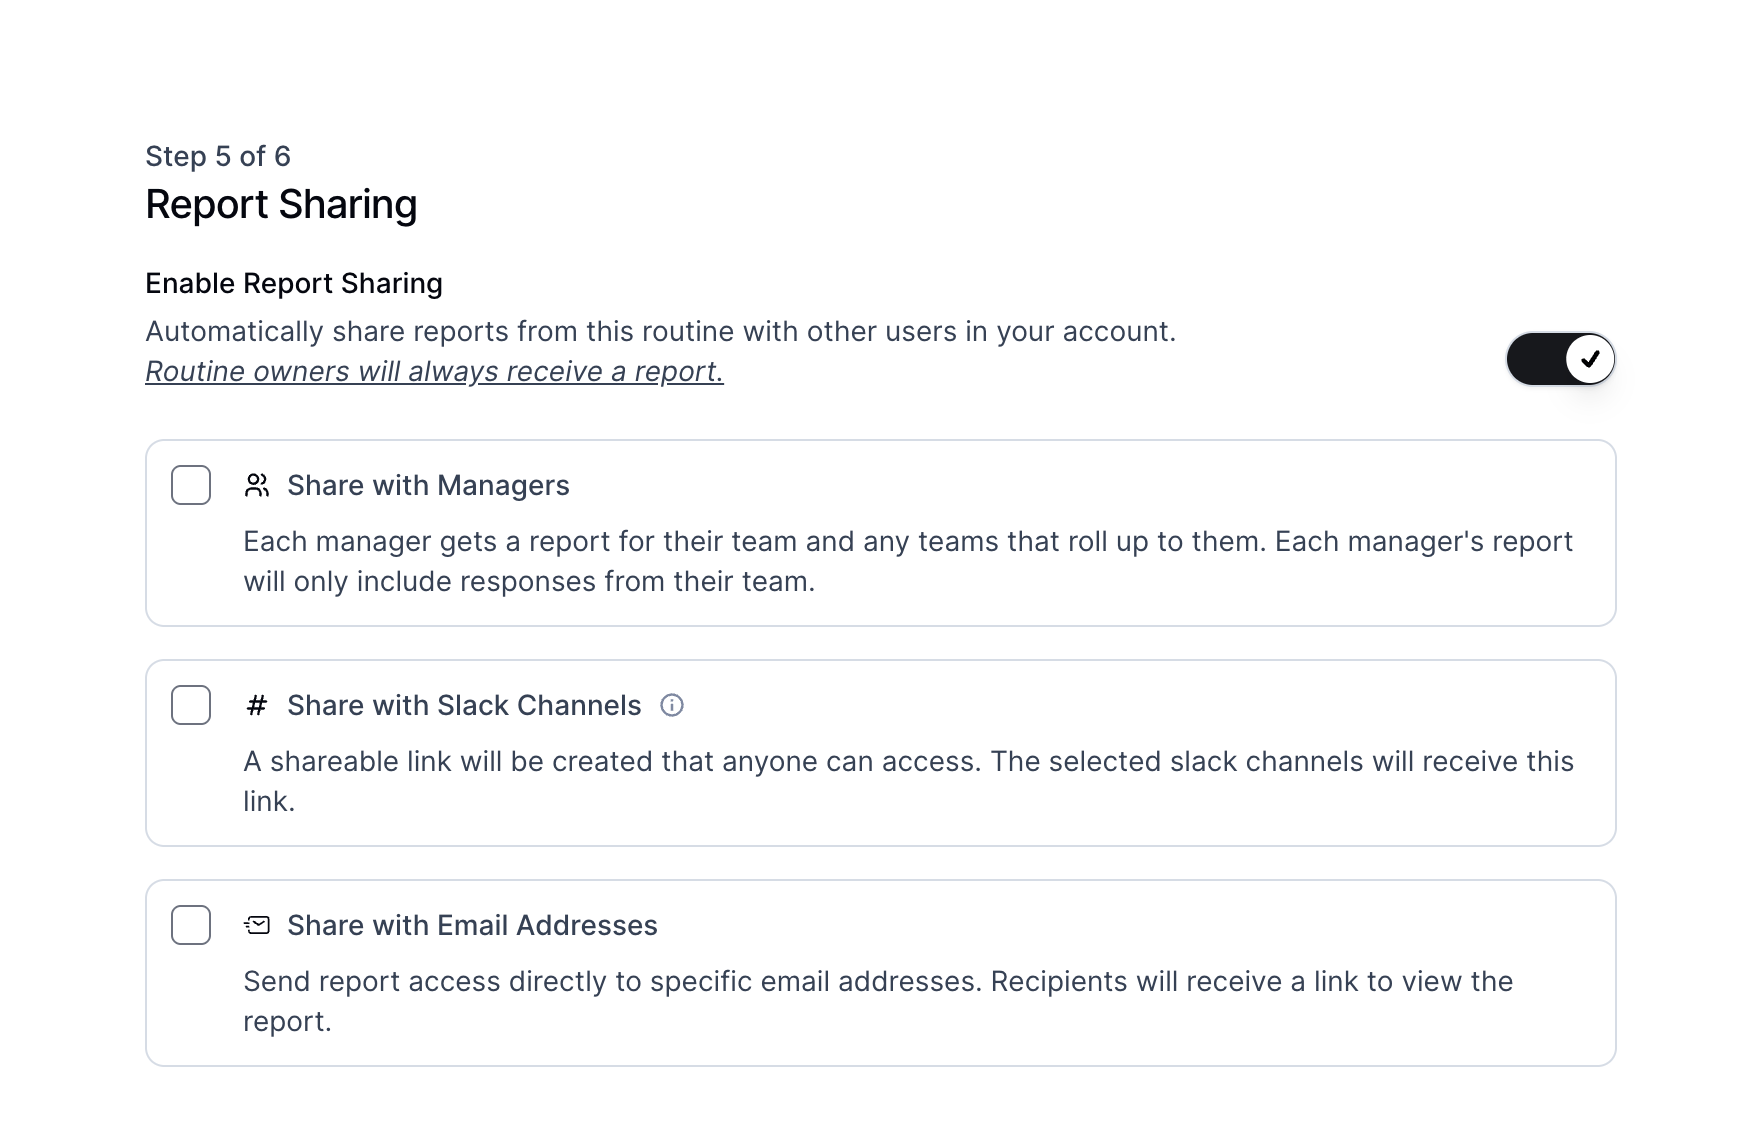Image resolution: width=1758 pixels, height=1136 pixels.
Task: Click the 'Each manager gets a report' description
Action: tap(908, 561)
